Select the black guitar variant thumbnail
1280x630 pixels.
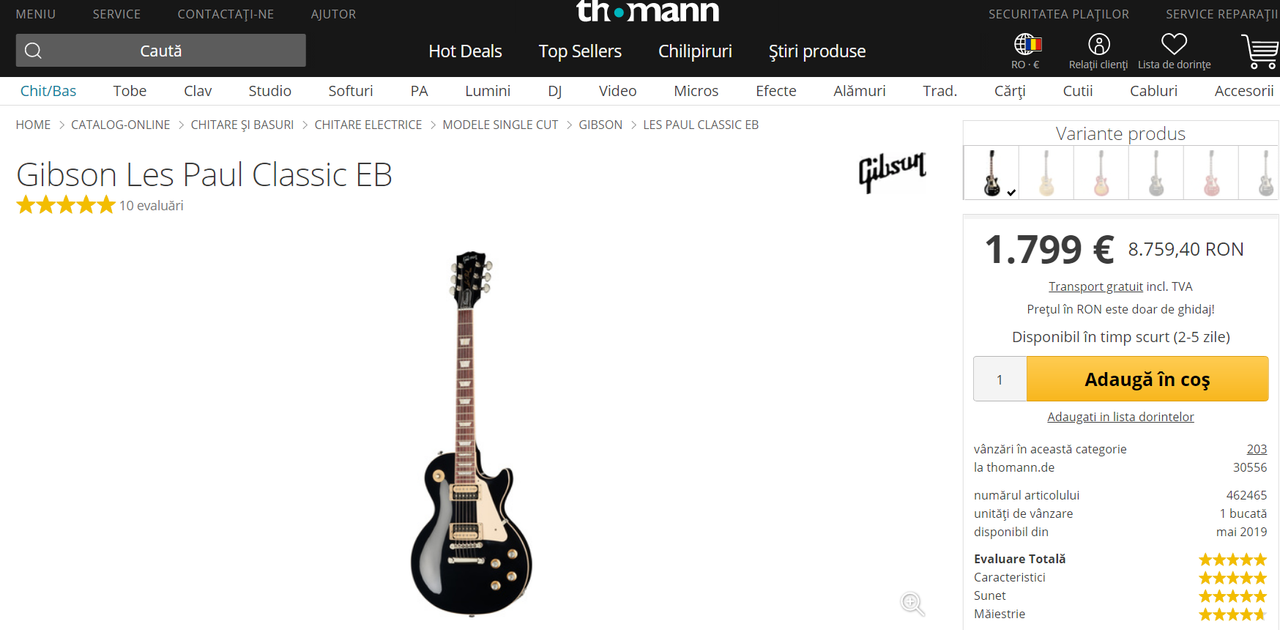[x=992, y=173]
